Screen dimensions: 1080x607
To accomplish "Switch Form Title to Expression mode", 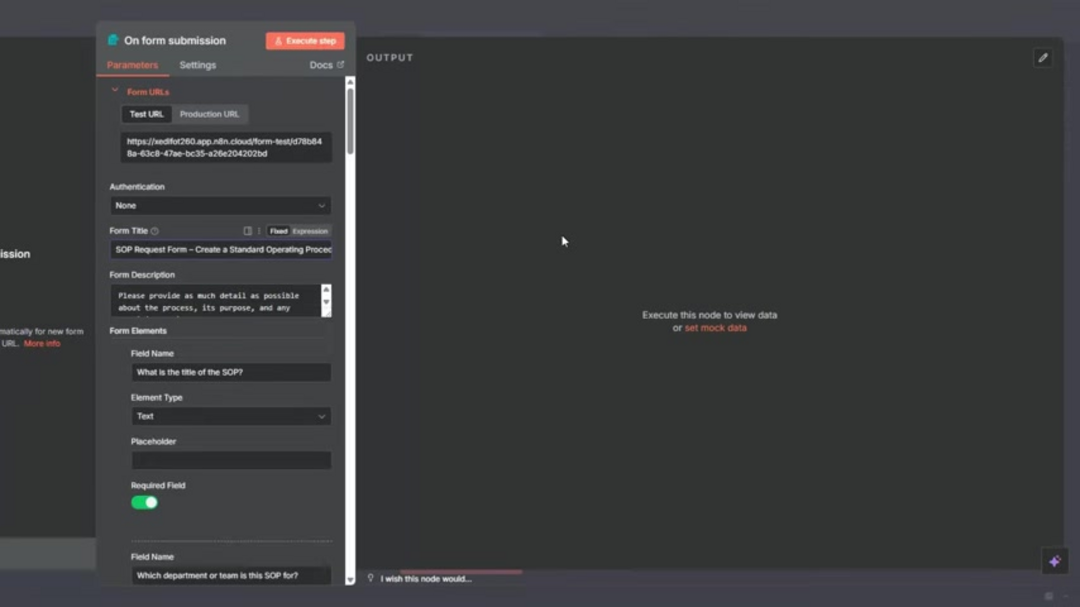I will [310, 230].
